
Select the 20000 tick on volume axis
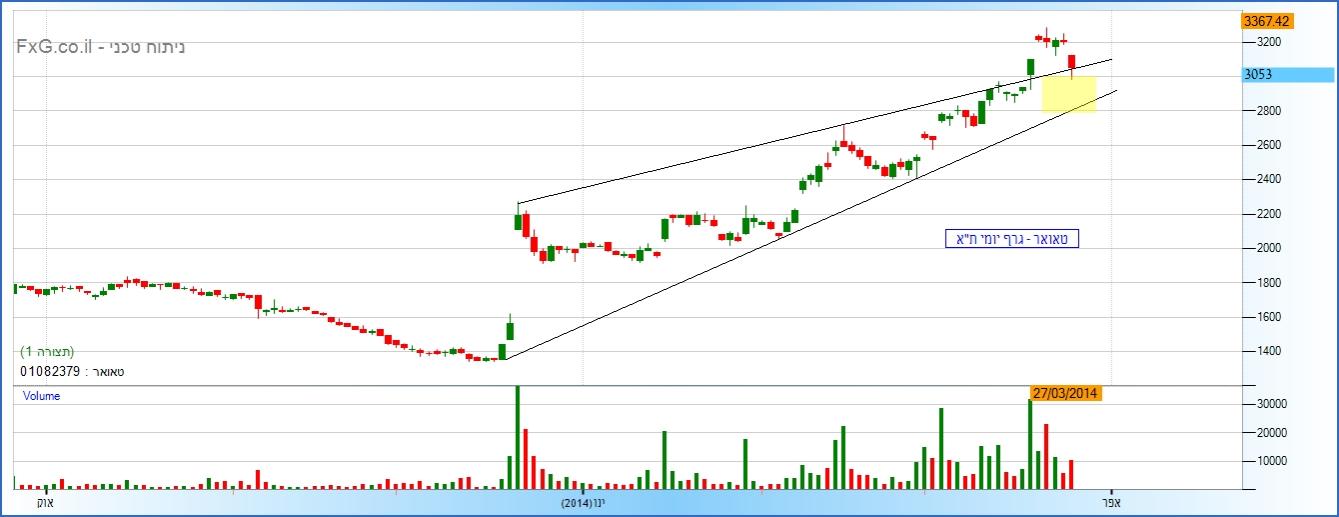[x=1273, y=433]
